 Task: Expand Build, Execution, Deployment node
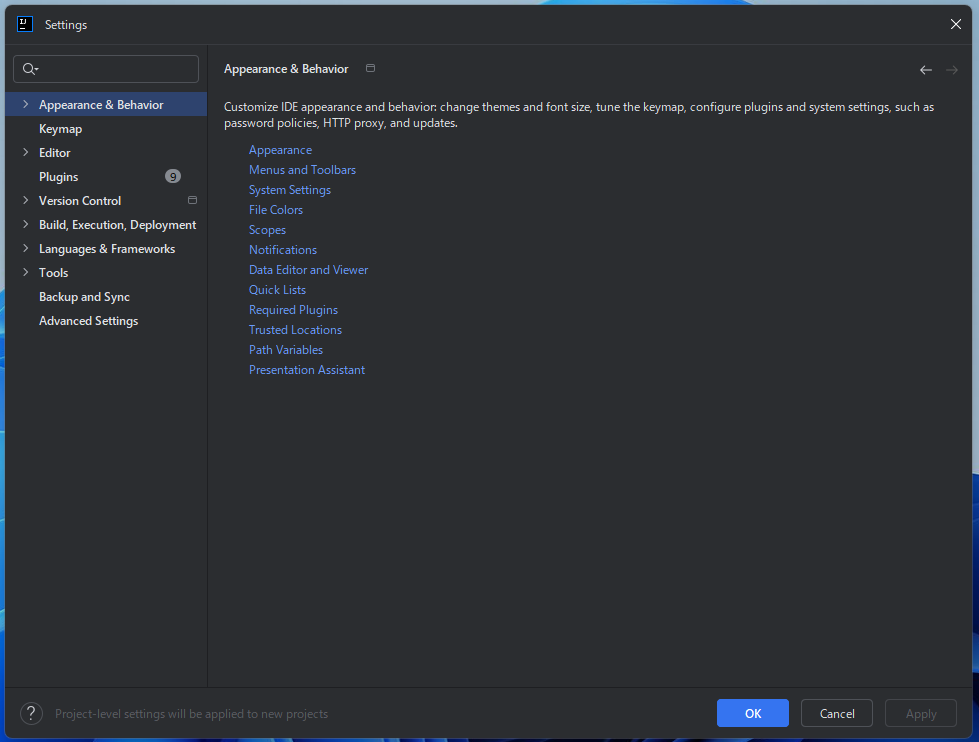(25, 225)
